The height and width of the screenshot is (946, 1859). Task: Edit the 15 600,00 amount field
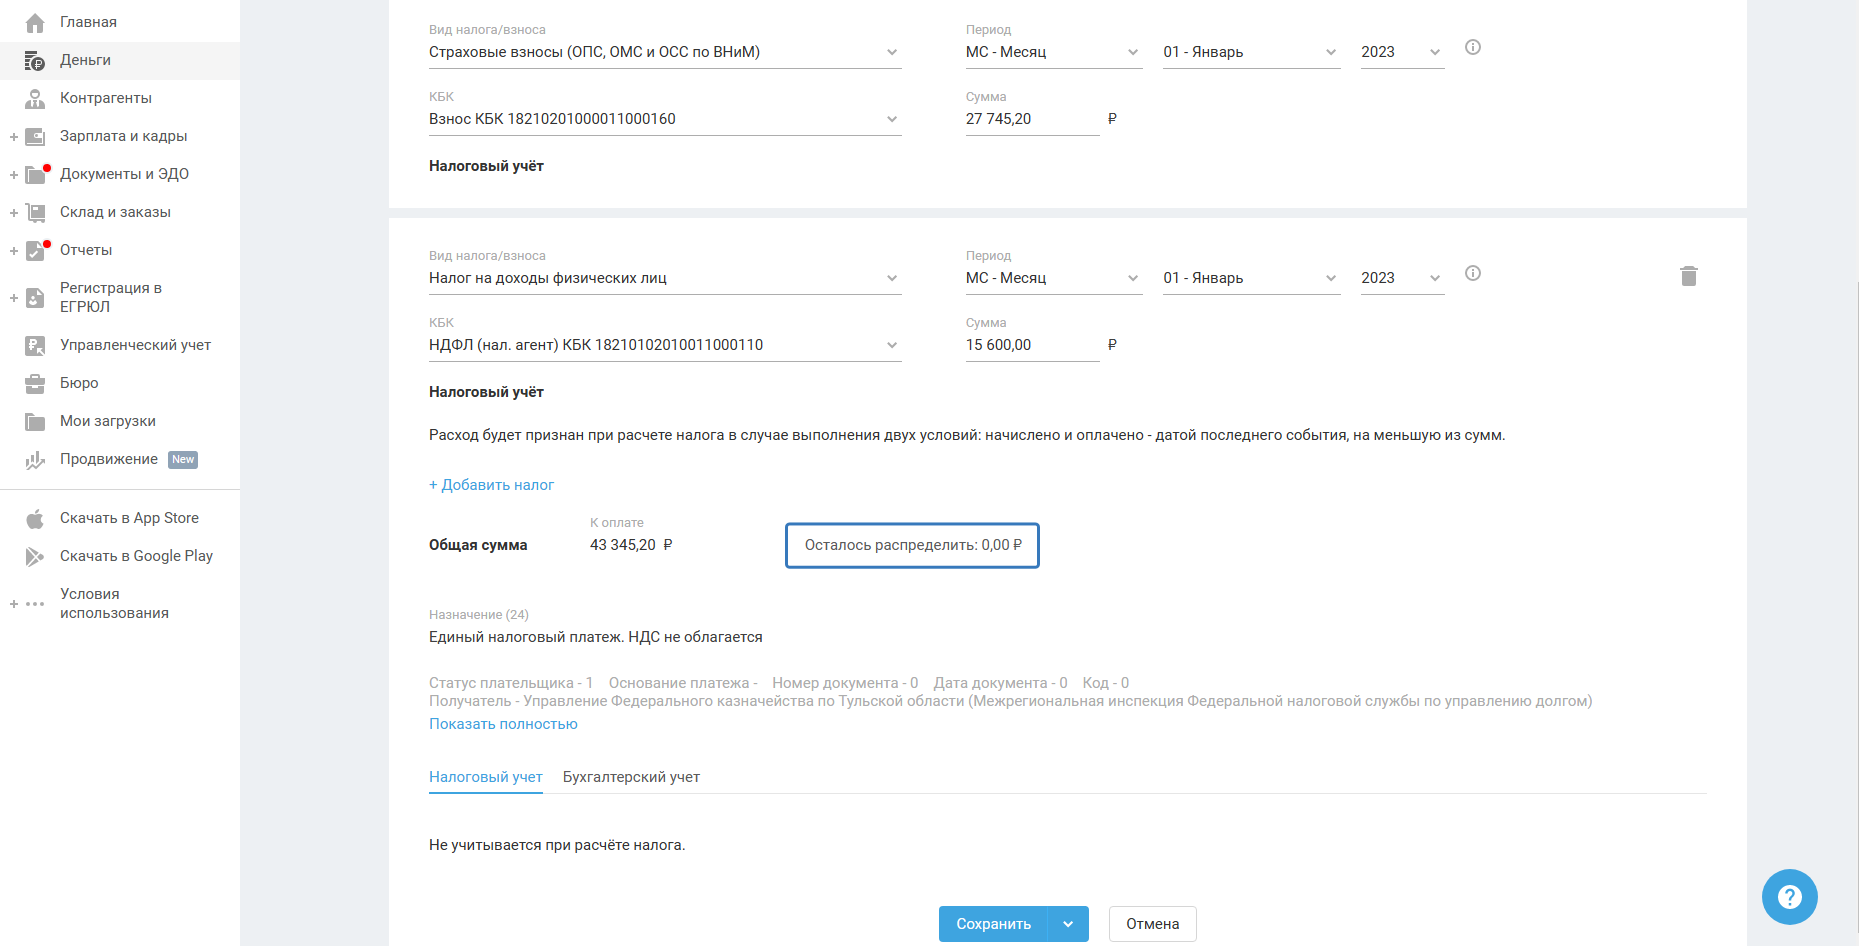[x=1030, y=345]
